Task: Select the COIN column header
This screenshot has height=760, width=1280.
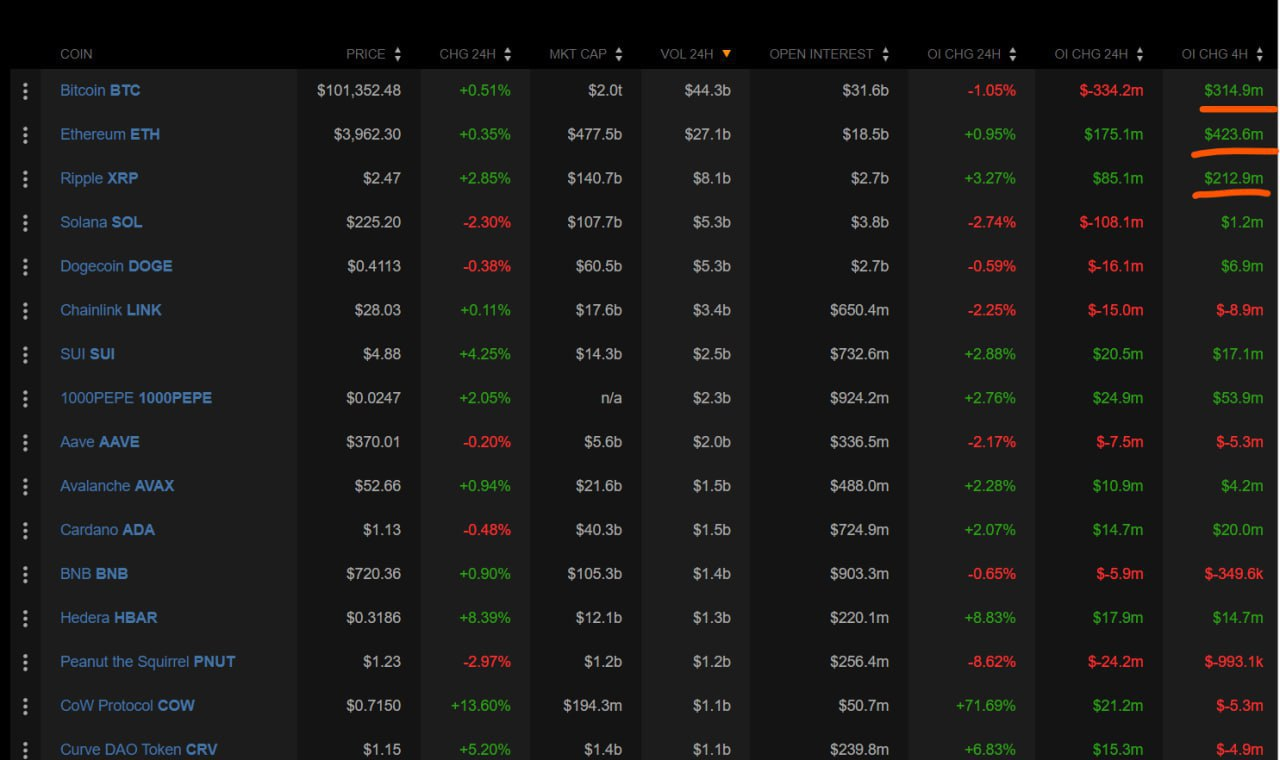Action: [77, 54]
